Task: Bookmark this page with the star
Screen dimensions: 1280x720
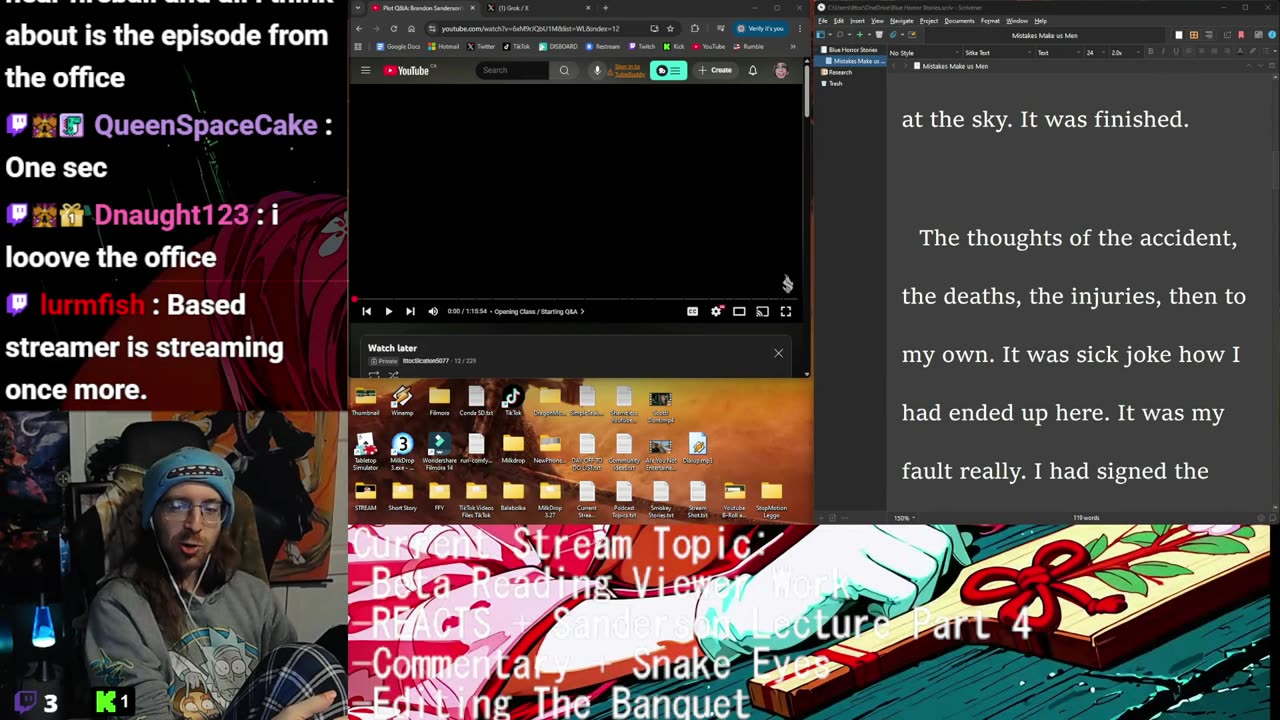Action: pos(670,28)
